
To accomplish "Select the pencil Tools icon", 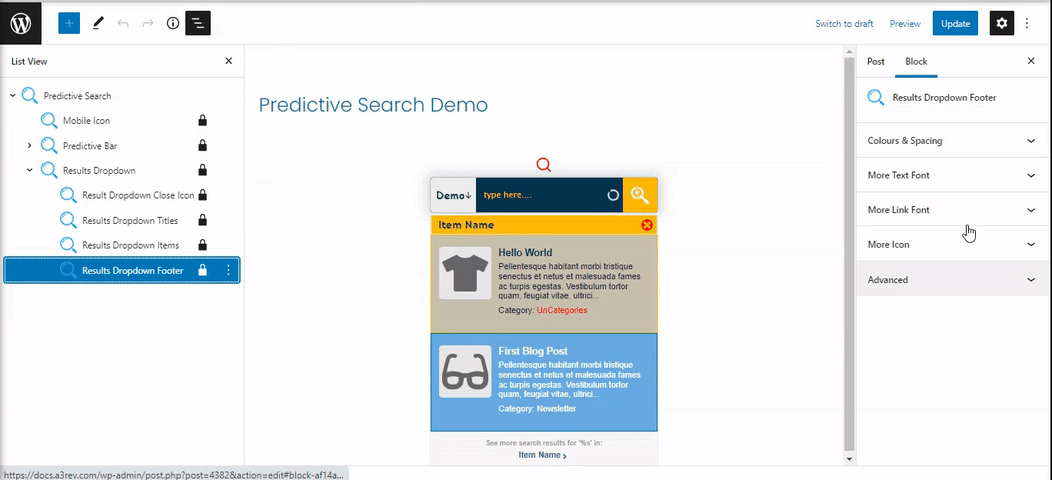I will click(x=97, y=23).
